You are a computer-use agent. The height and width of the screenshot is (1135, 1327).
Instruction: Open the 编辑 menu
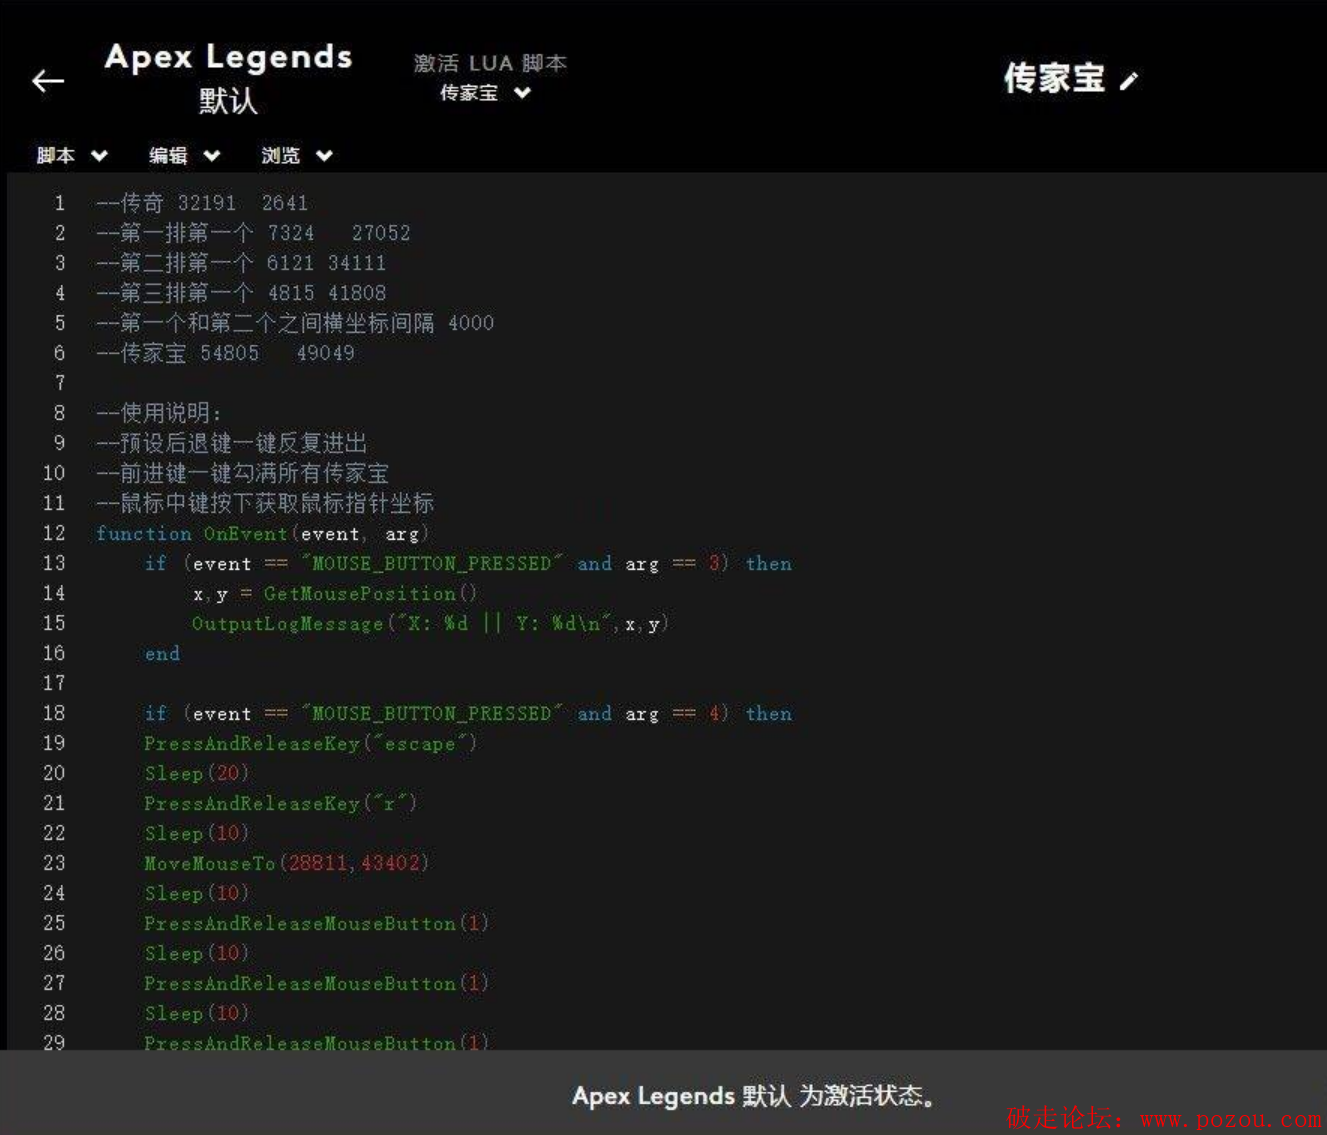pyautogui.click(x=184, y=155)
